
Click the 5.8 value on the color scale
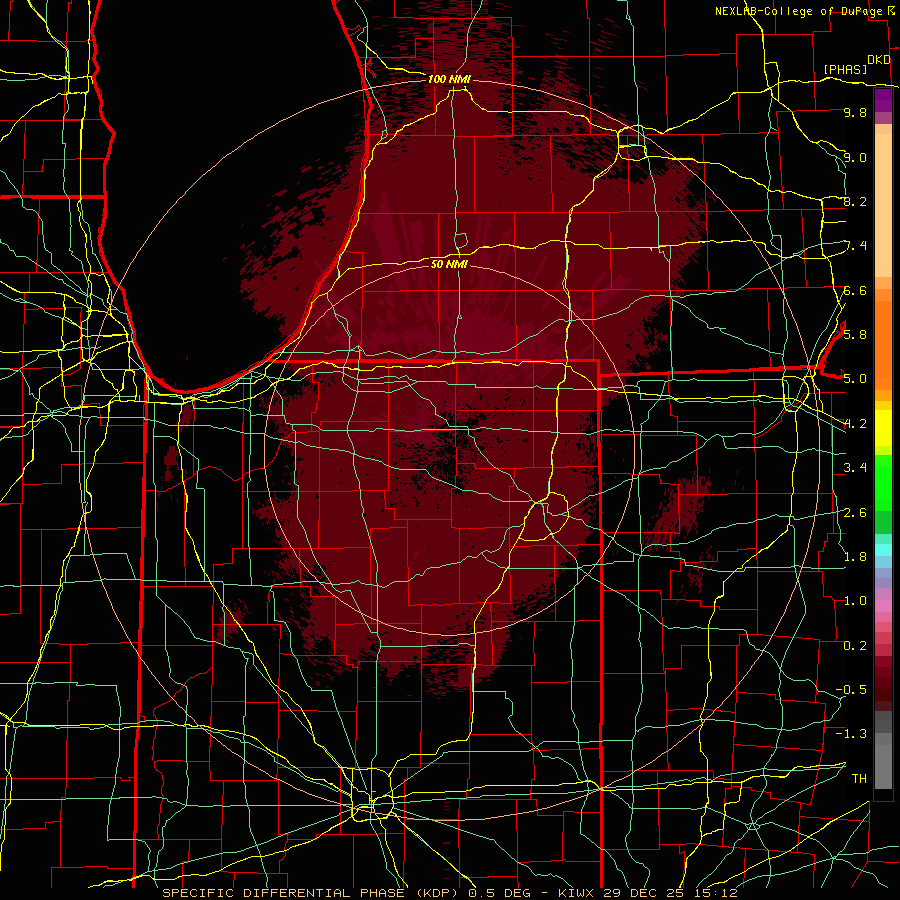coord(855,334)
